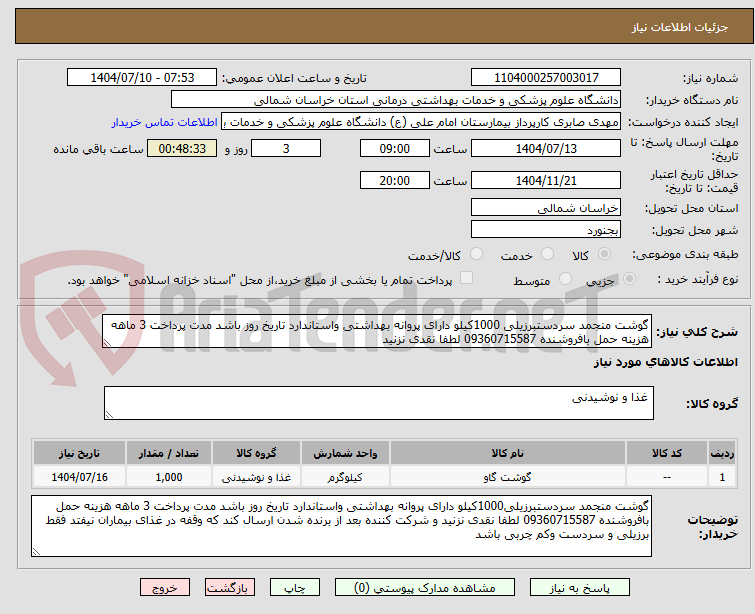Click the need date cell 1404/07/16
The width and height of the screenshot is (755, 614).
79,477
